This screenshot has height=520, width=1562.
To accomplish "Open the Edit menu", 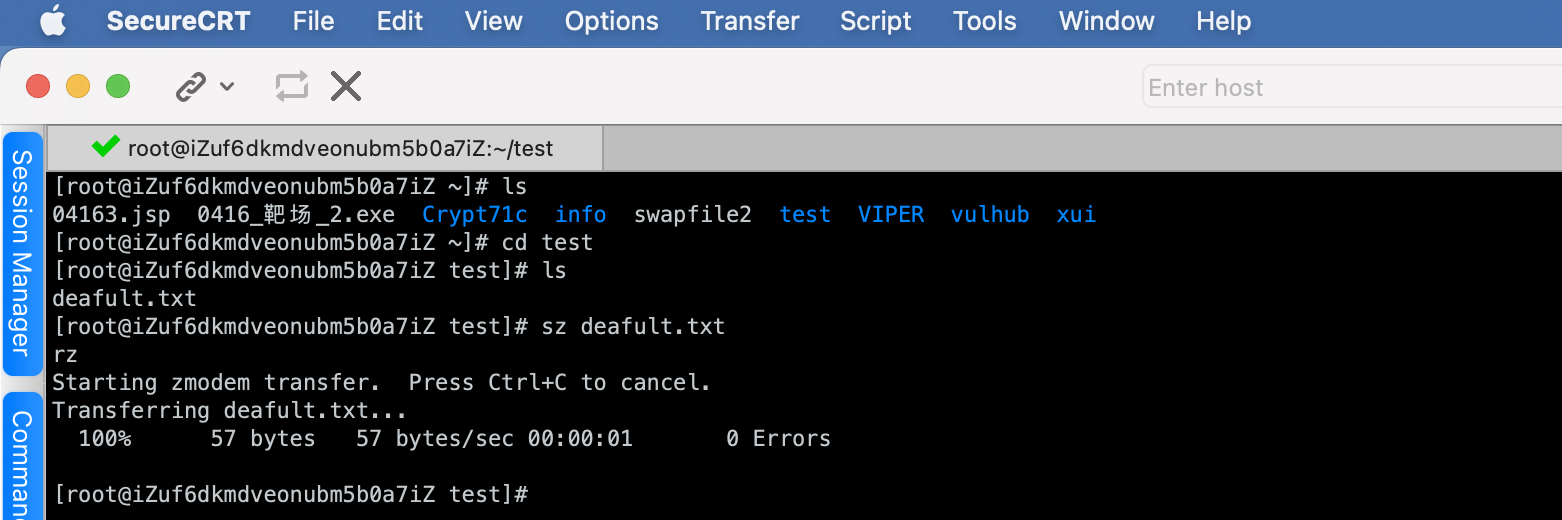I will pyautogui.click(x=400, y=21).
